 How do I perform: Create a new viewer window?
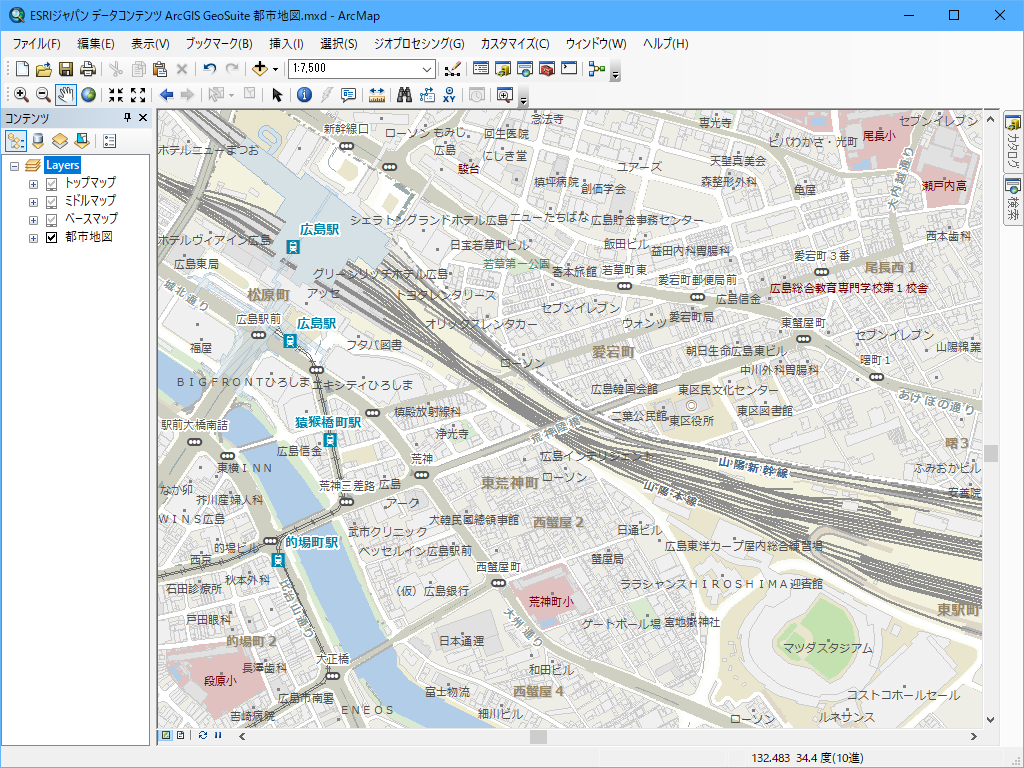504,95
